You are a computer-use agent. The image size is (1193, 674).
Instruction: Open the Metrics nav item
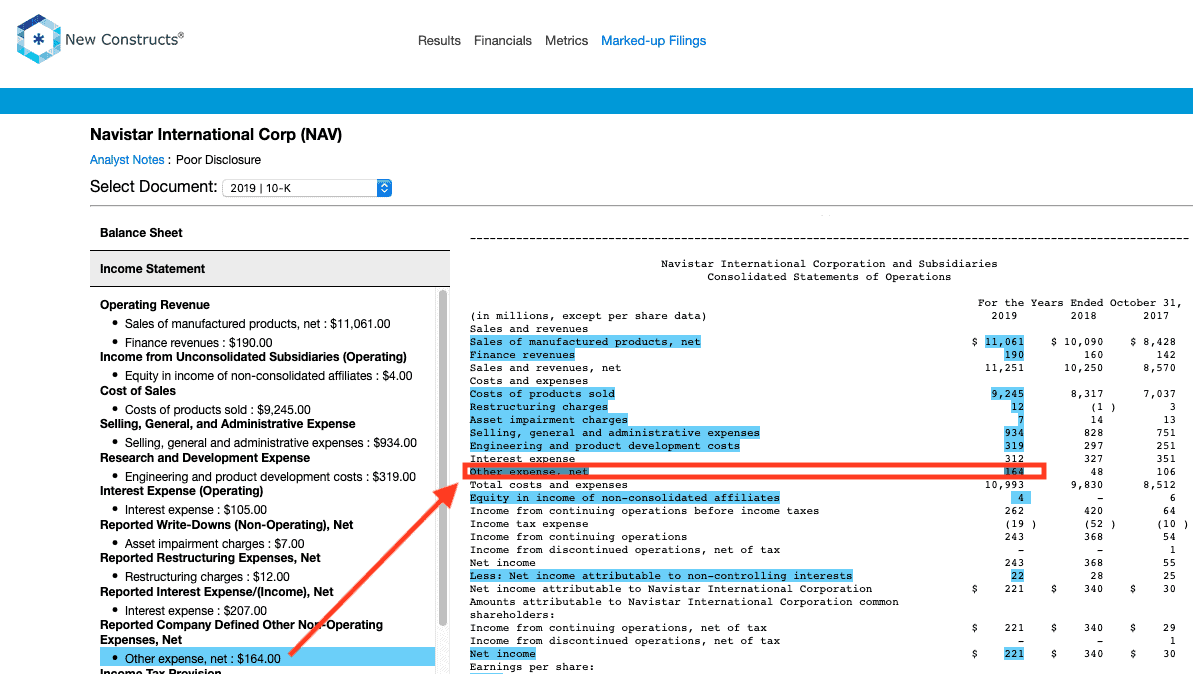click(566, 40)
